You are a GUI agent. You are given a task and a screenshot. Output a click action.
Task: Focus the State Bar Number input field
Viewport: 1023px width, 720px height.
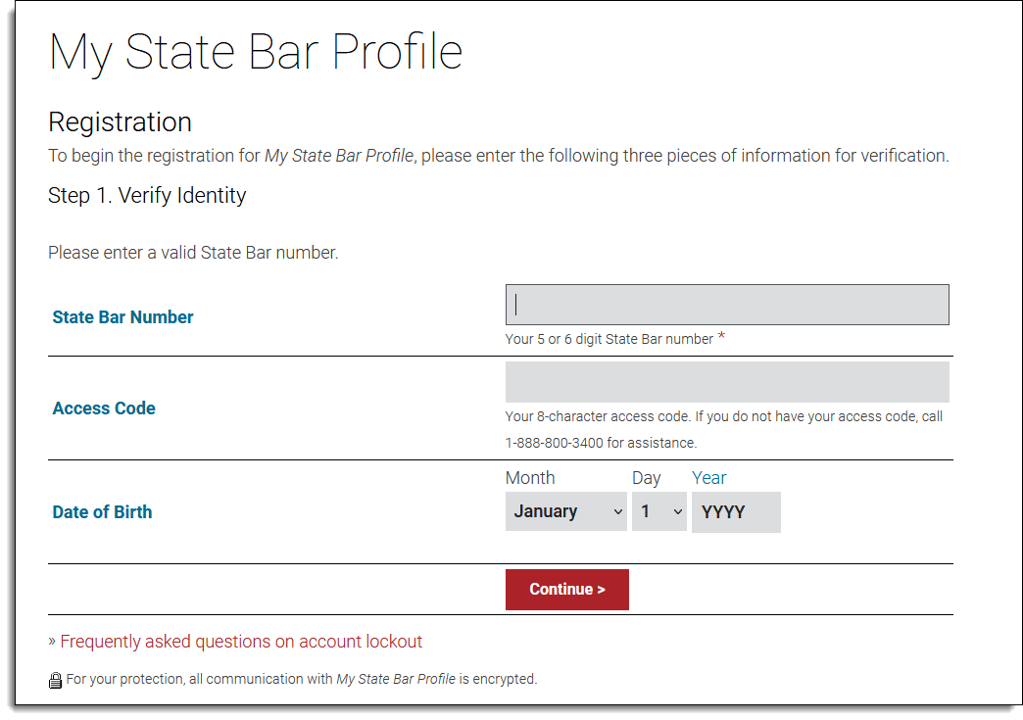tap(727, 304)
